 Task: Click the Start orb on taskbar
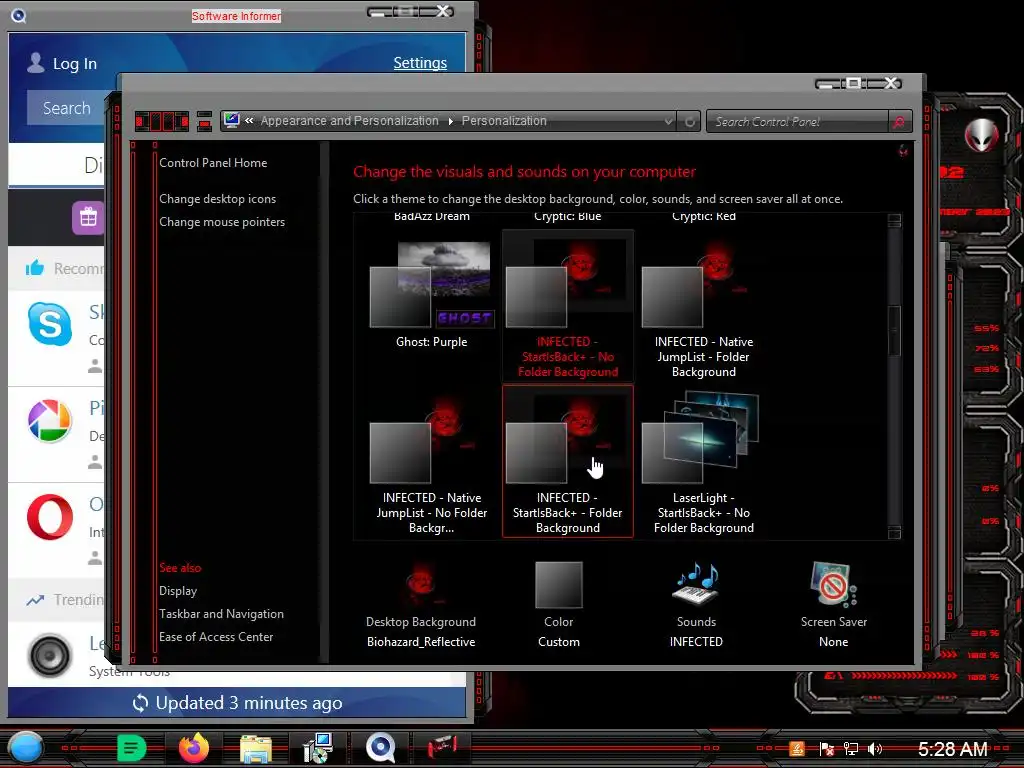pos(25,748)
